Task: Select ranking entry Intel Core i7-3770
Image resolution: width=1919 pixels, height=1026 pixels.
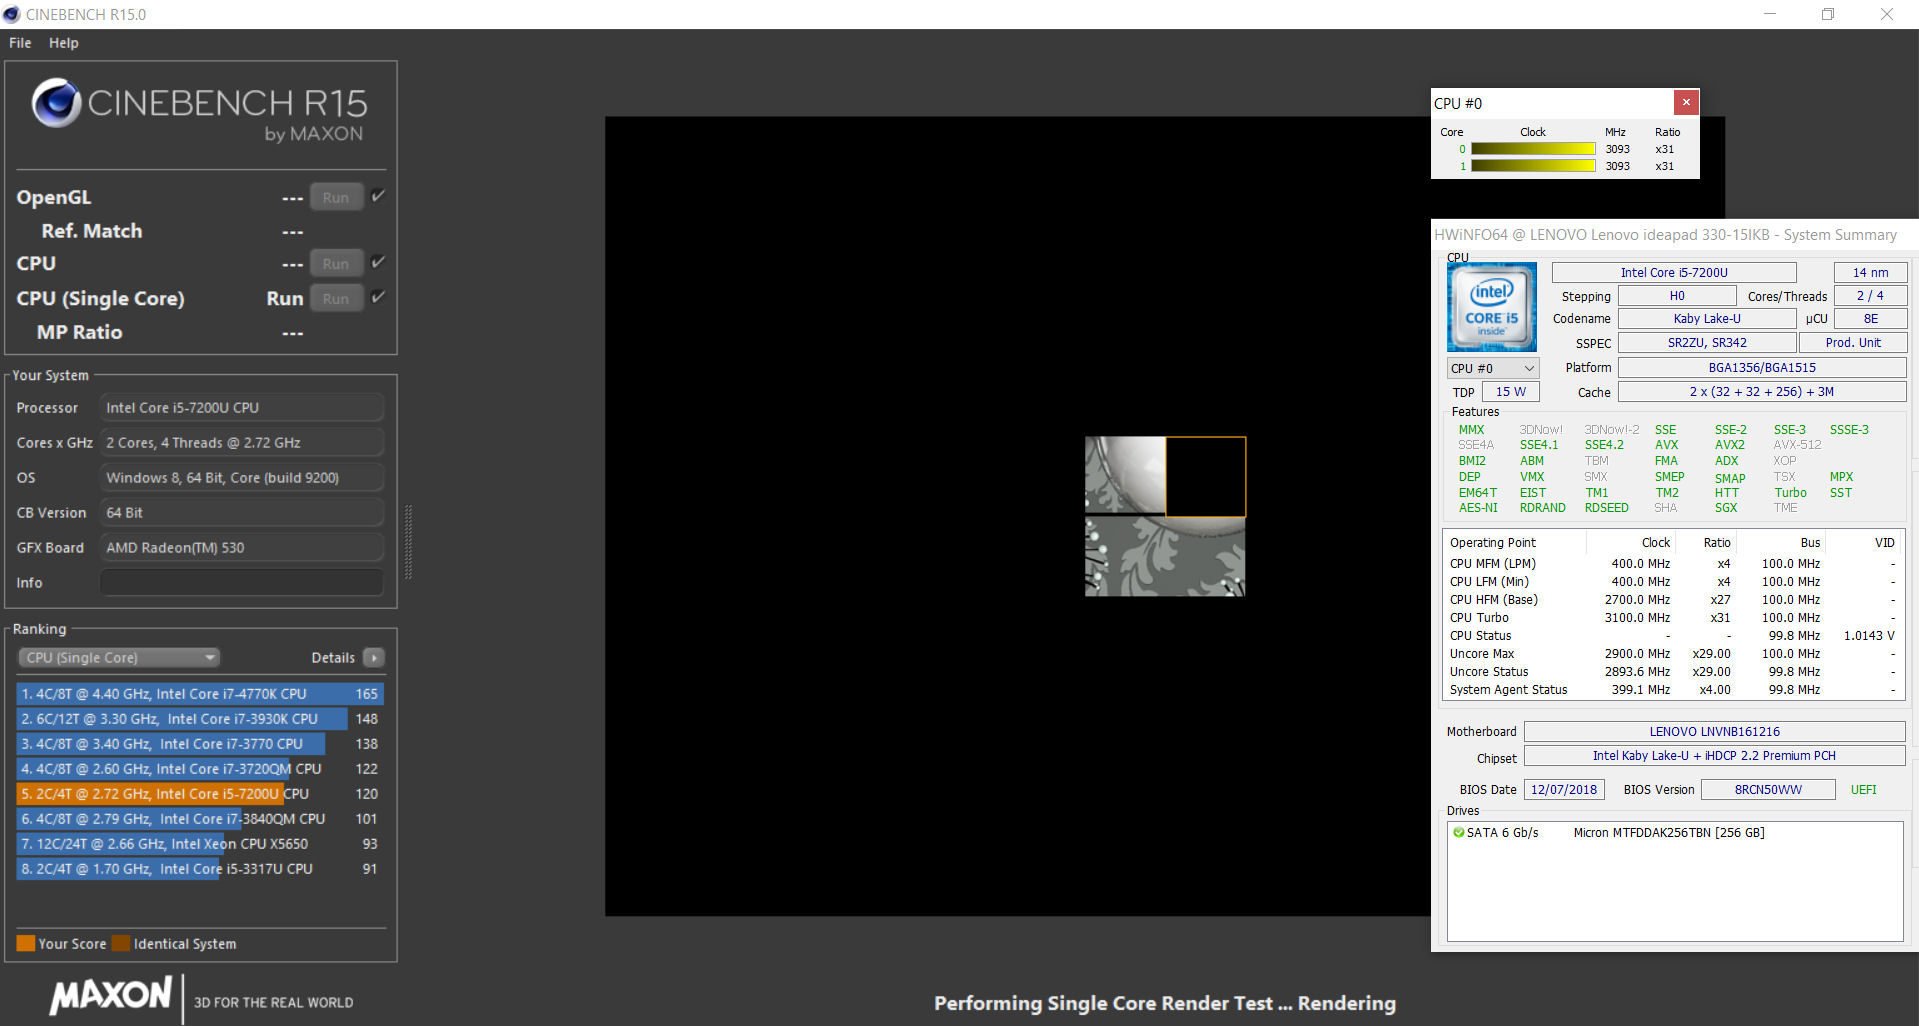Action: click(x=200, y=743)
